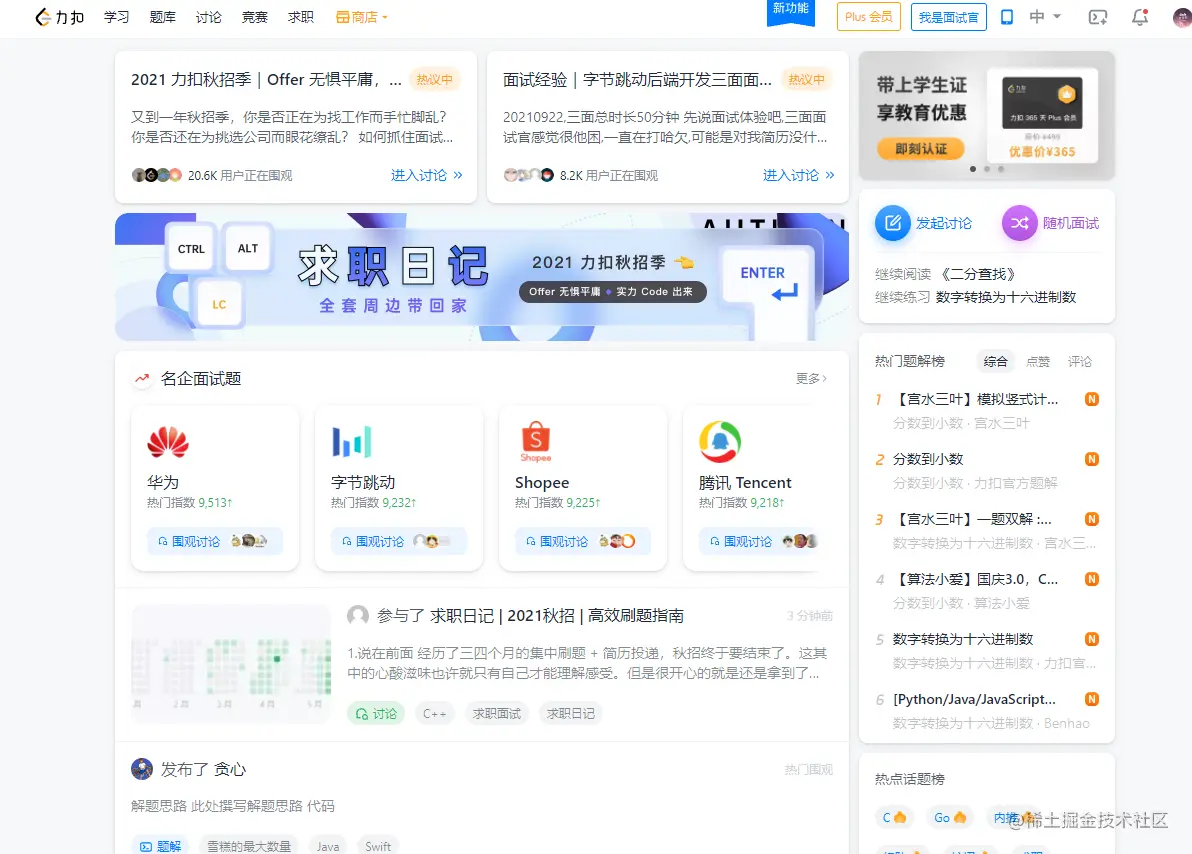Click user avatars beside 8.2K 用户正在围观
Image resolution: width=1192 pixels, height=854 pixels.
point(528,175)
